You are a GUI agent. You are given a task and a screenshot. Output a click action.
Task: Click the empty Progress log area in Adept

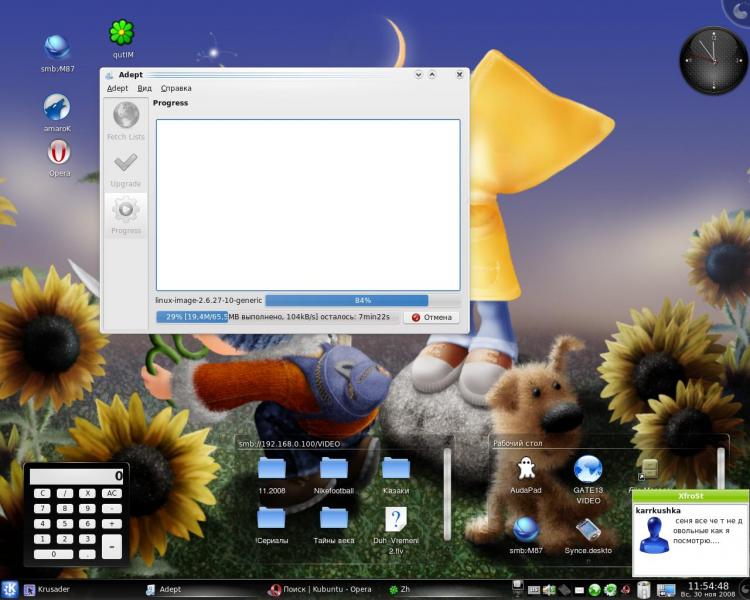[308, 205]
